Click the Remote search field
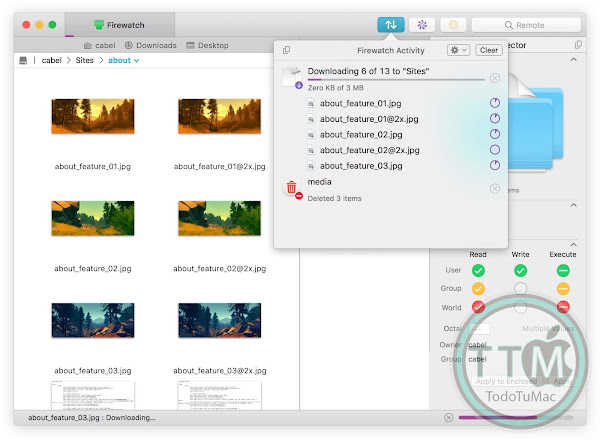 [x=526, y=25]
